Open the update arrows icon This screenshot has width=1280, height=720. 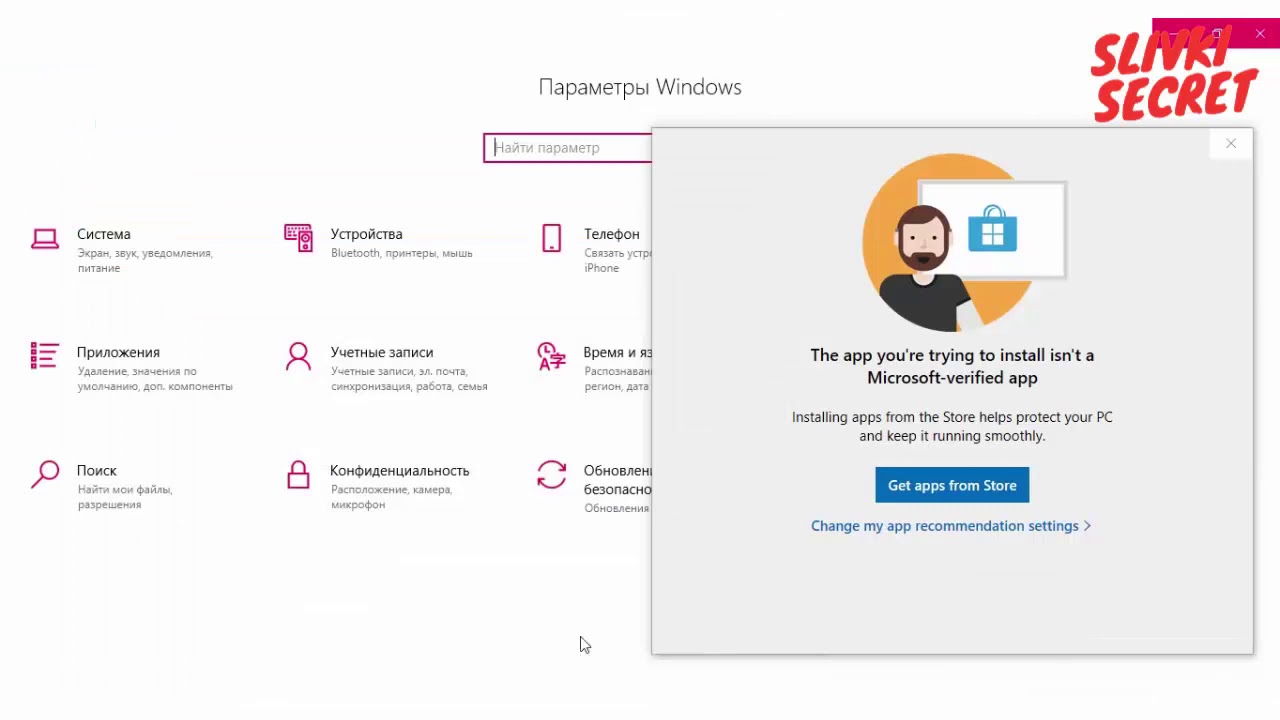551,474
